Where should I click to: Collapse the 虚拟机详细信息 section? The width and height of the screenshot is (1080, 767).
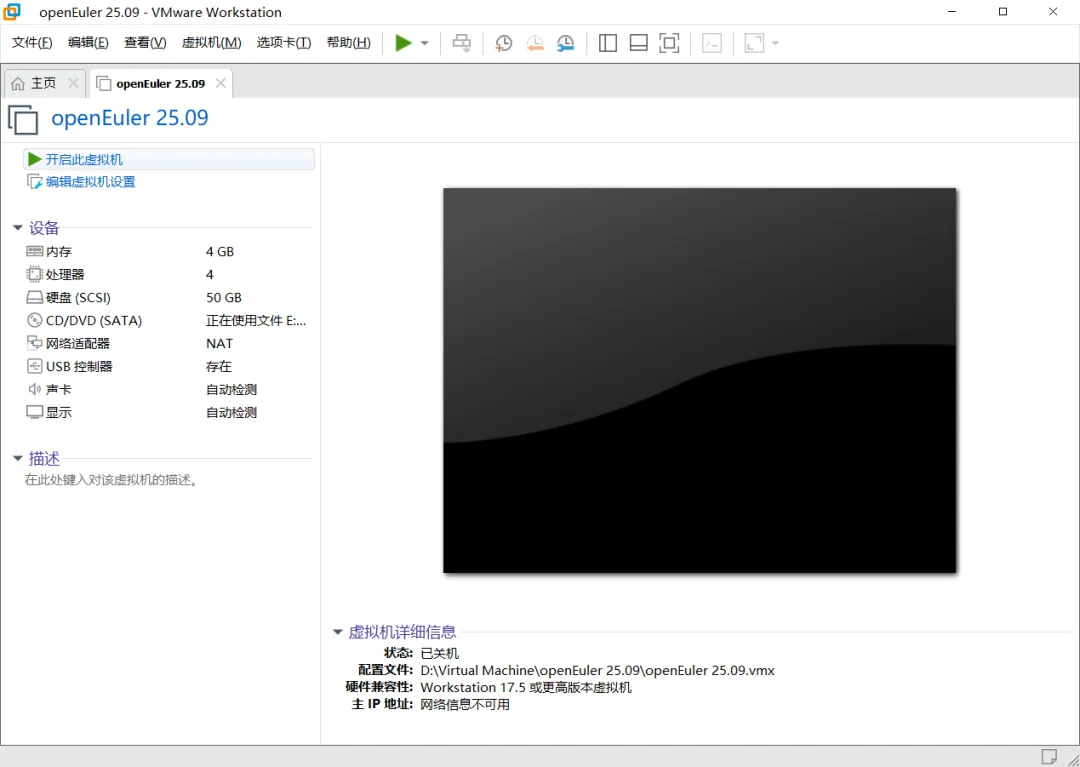pyautogui.click(x=338, y=632)
